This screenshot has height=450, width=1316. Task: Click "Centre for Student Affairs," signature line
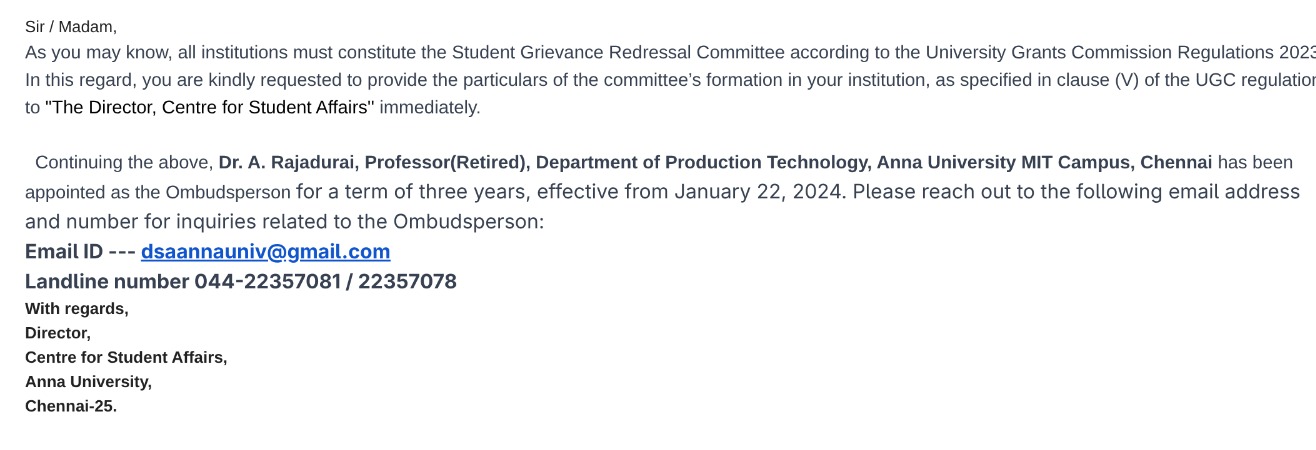(126, 357)
